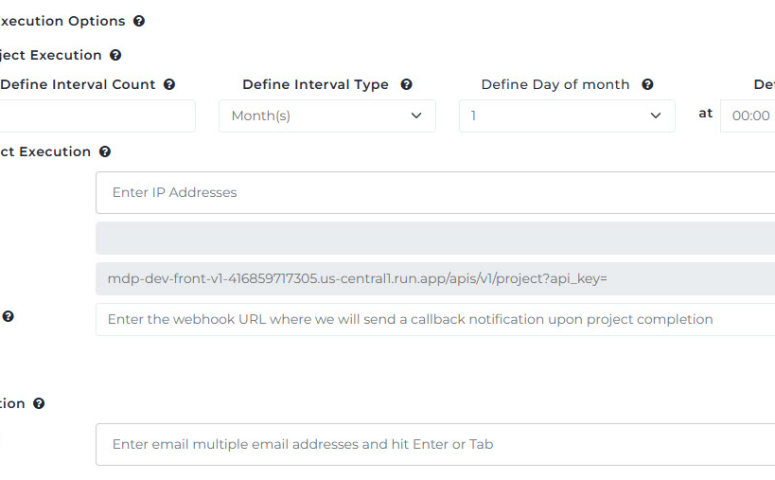Click help icon directly above the email field
775x480 pixels.
tap(39, 404)
